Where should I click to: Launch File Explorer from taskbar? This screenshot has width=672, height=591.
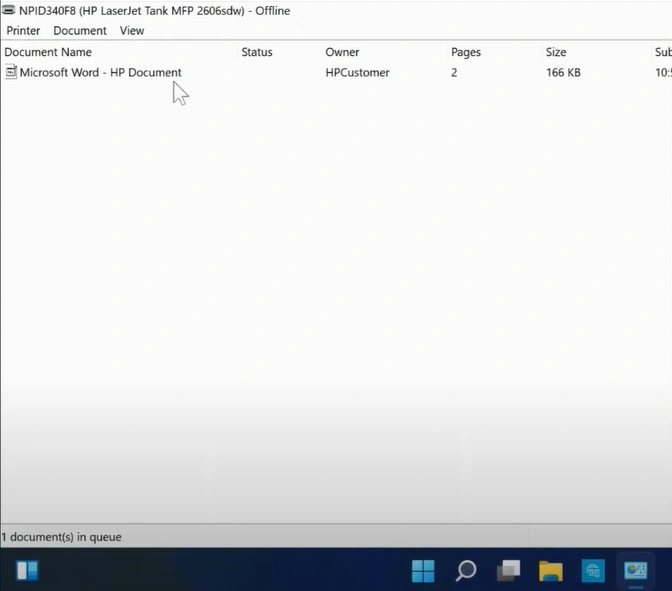(551, 571)
